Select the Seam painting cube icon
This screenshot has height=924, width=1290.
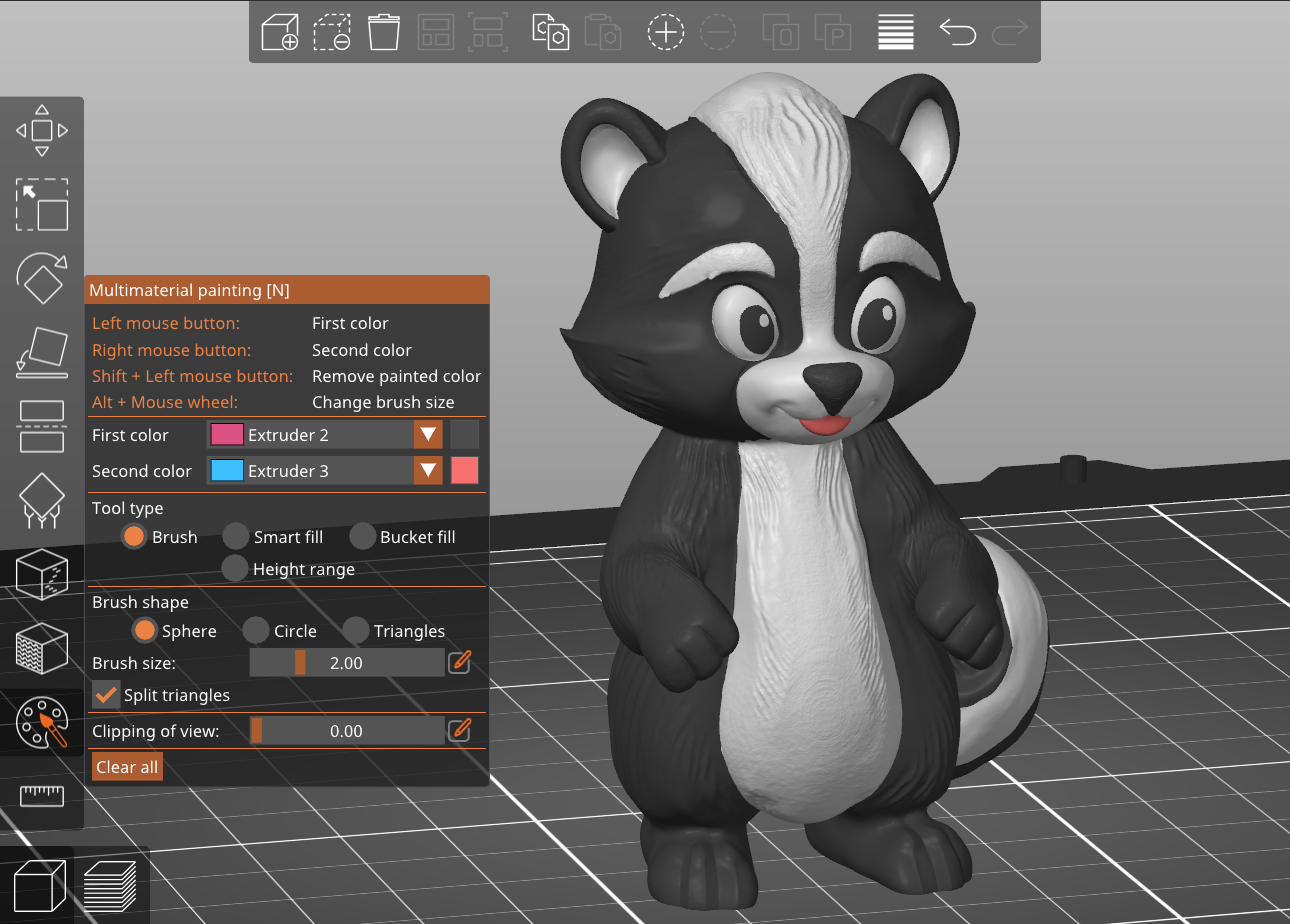click(x=42, y=574)
